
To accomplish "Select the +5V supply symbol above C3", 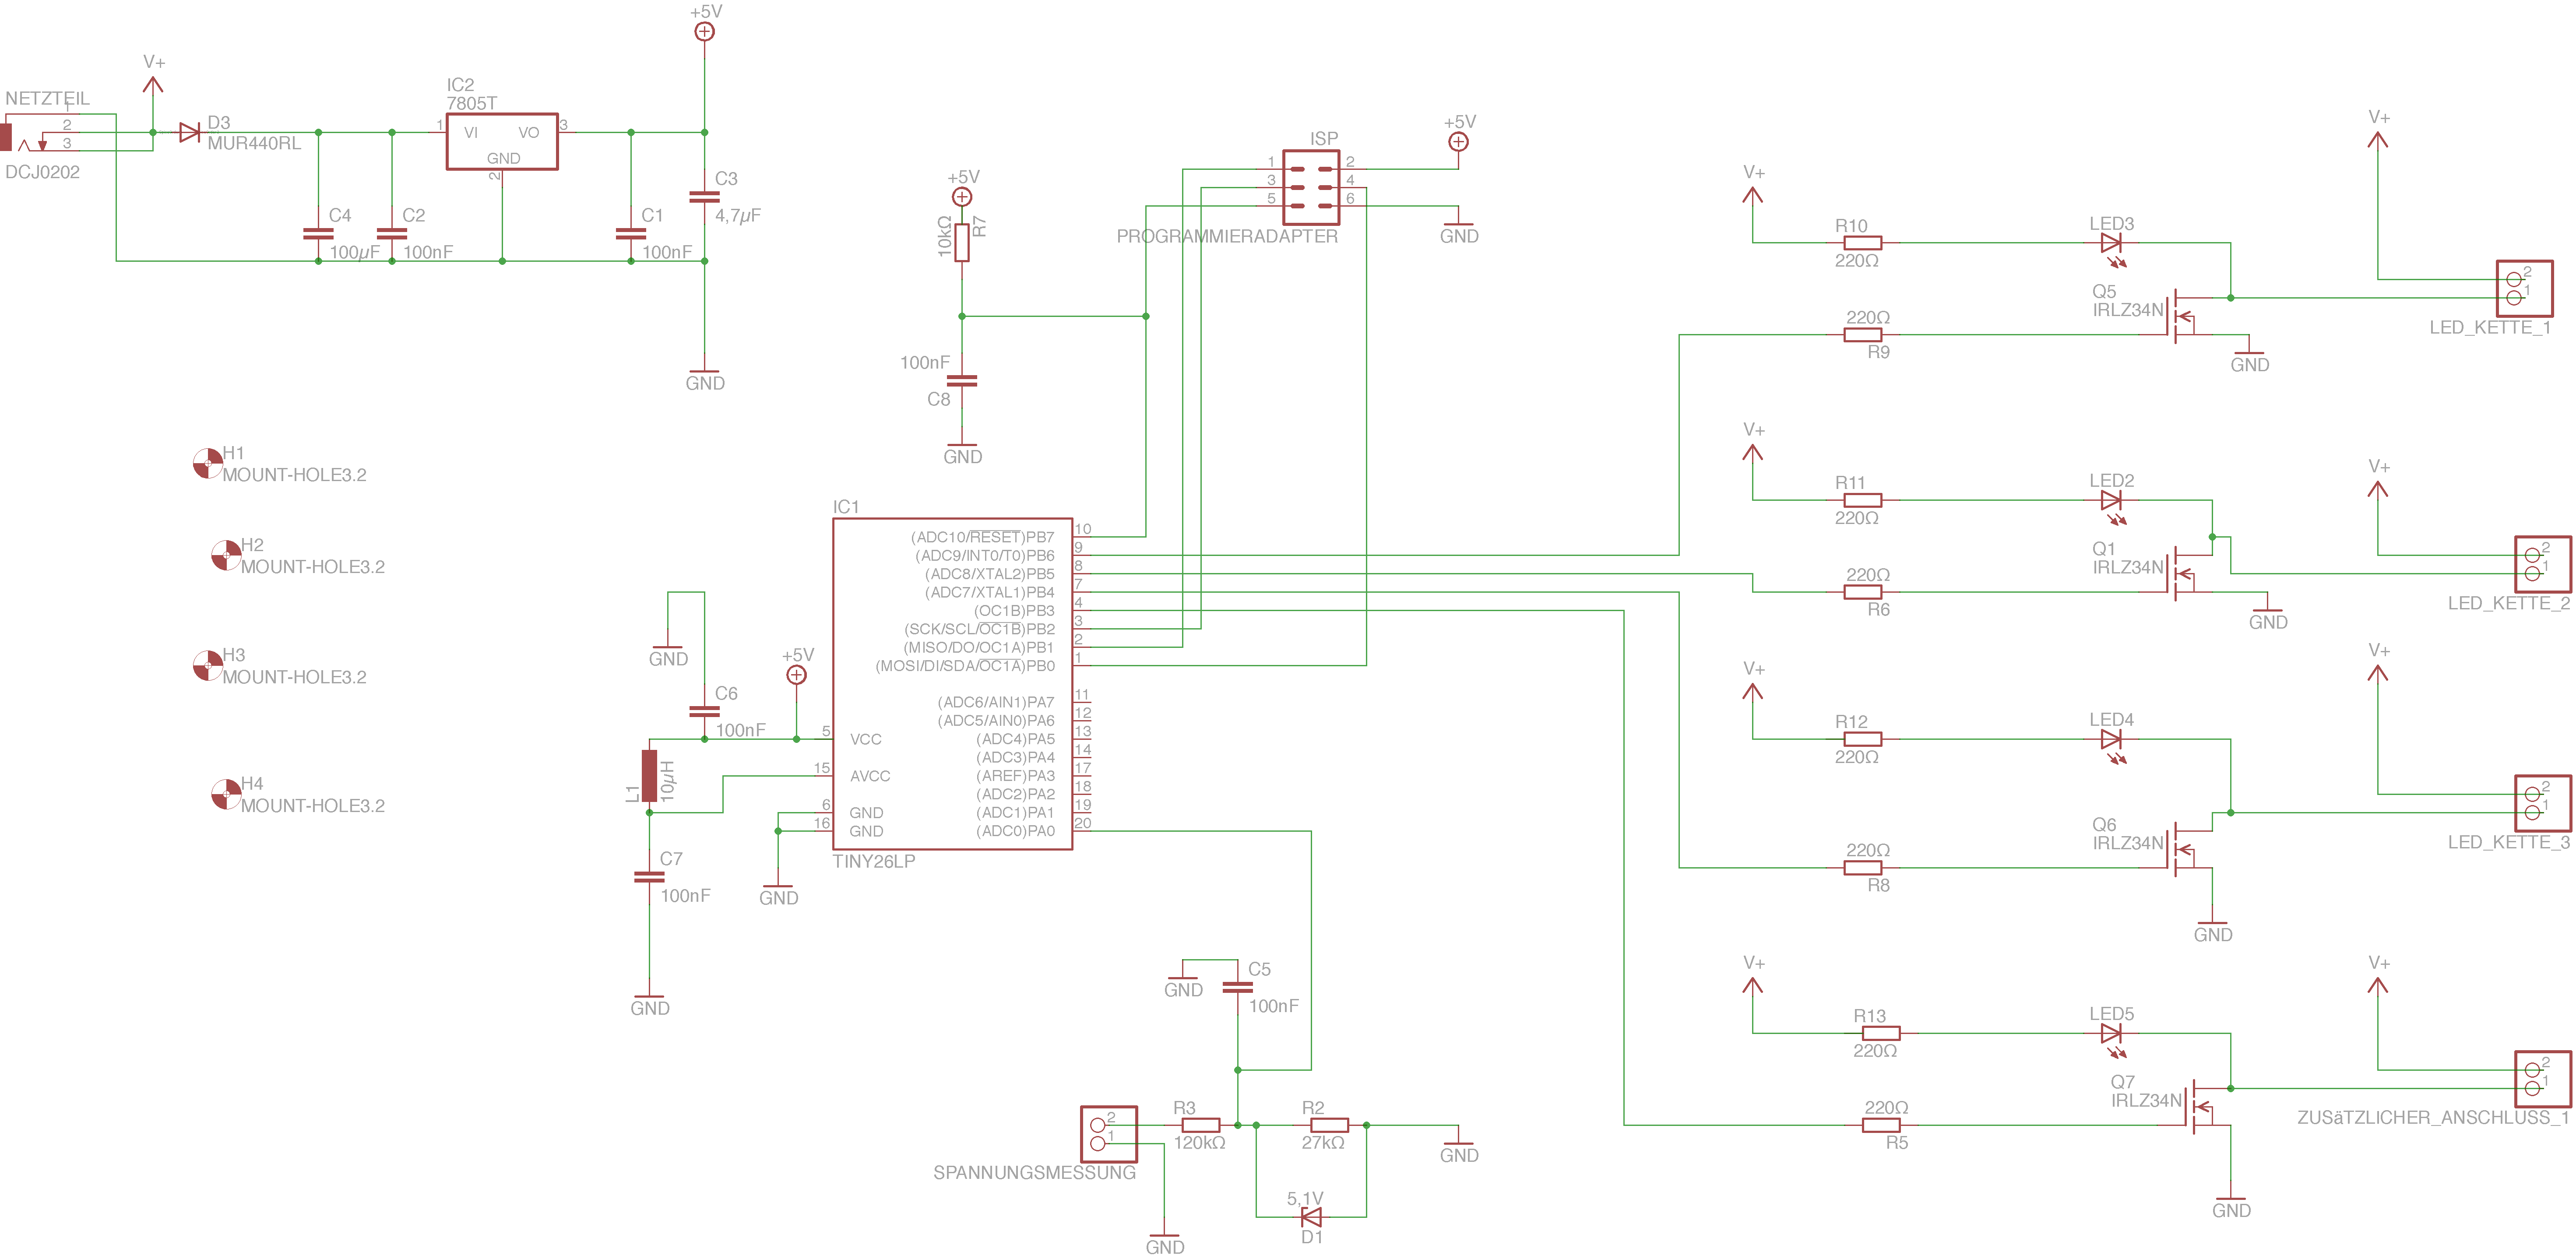I will [x=704, y=31].
